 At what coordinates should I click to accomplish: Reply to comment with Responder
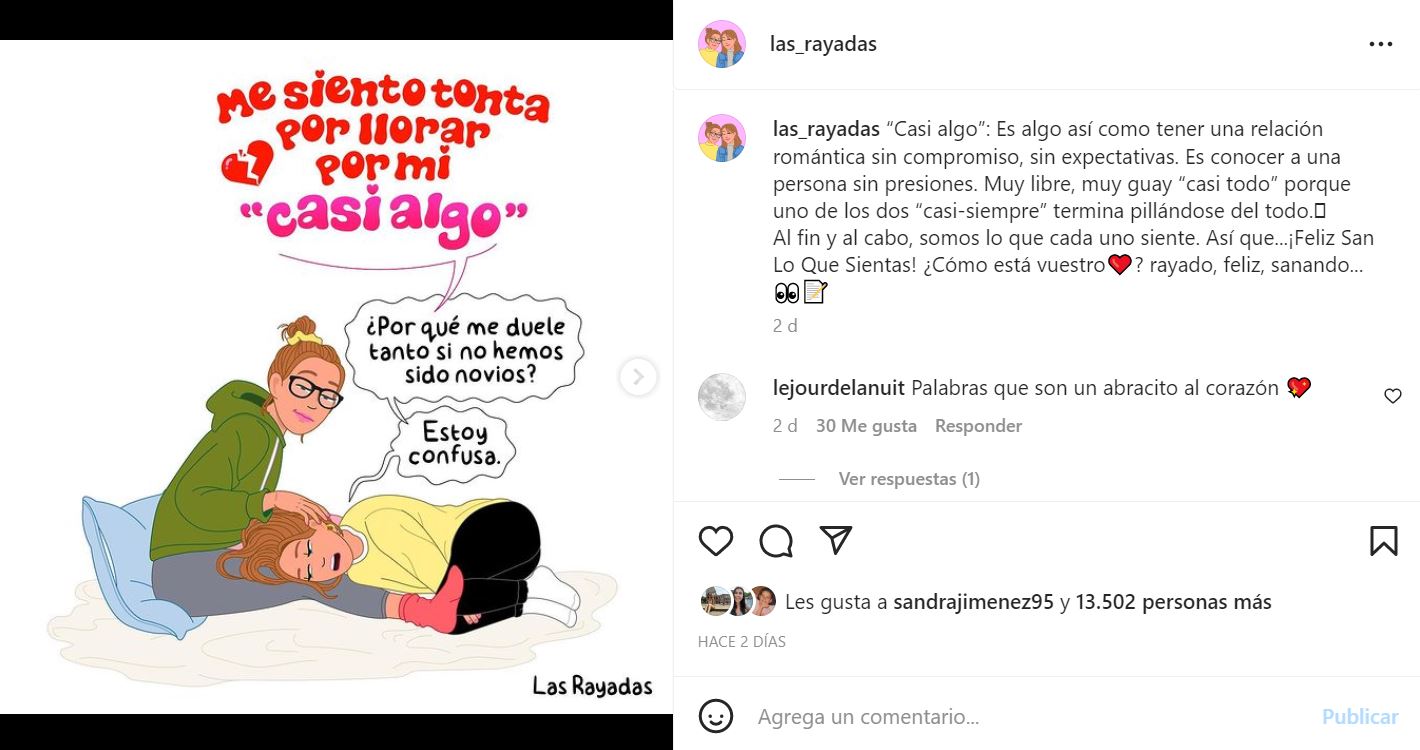(x=978, y=426)
